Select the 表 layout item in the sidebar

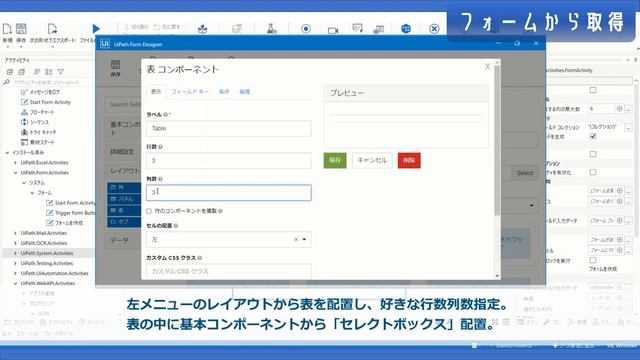point(124,210)
